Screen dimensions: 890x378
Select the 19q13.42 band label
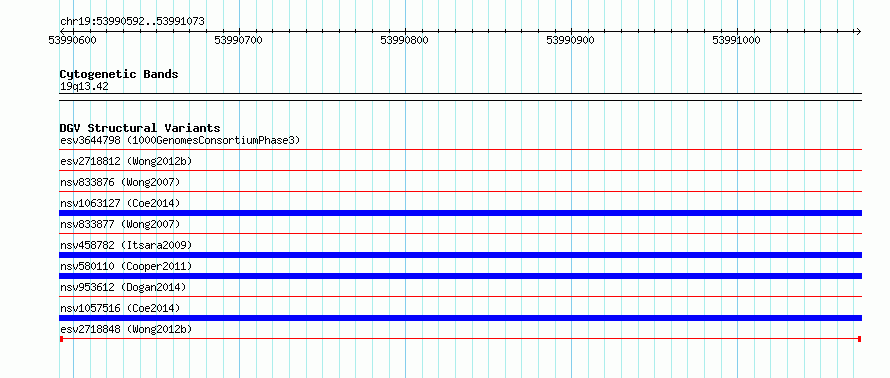click(x=84, y=87)
